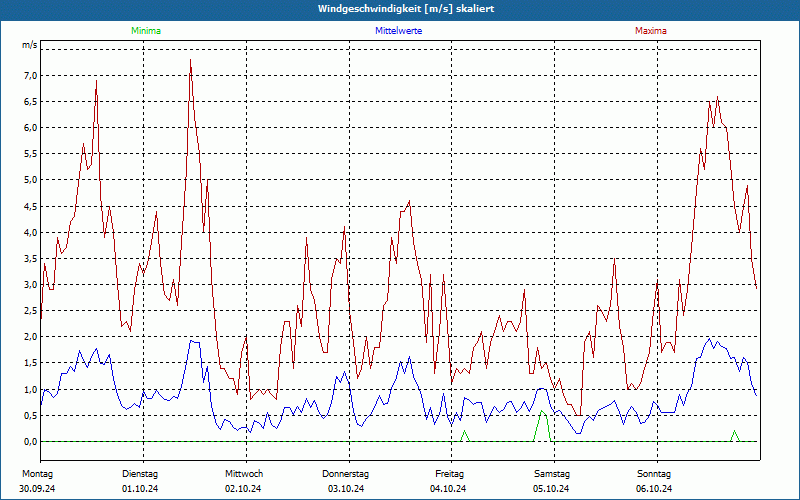Click the 0,0 y-axis value
The width and height of the screenshot is (800, 500).
pos(31,442)
